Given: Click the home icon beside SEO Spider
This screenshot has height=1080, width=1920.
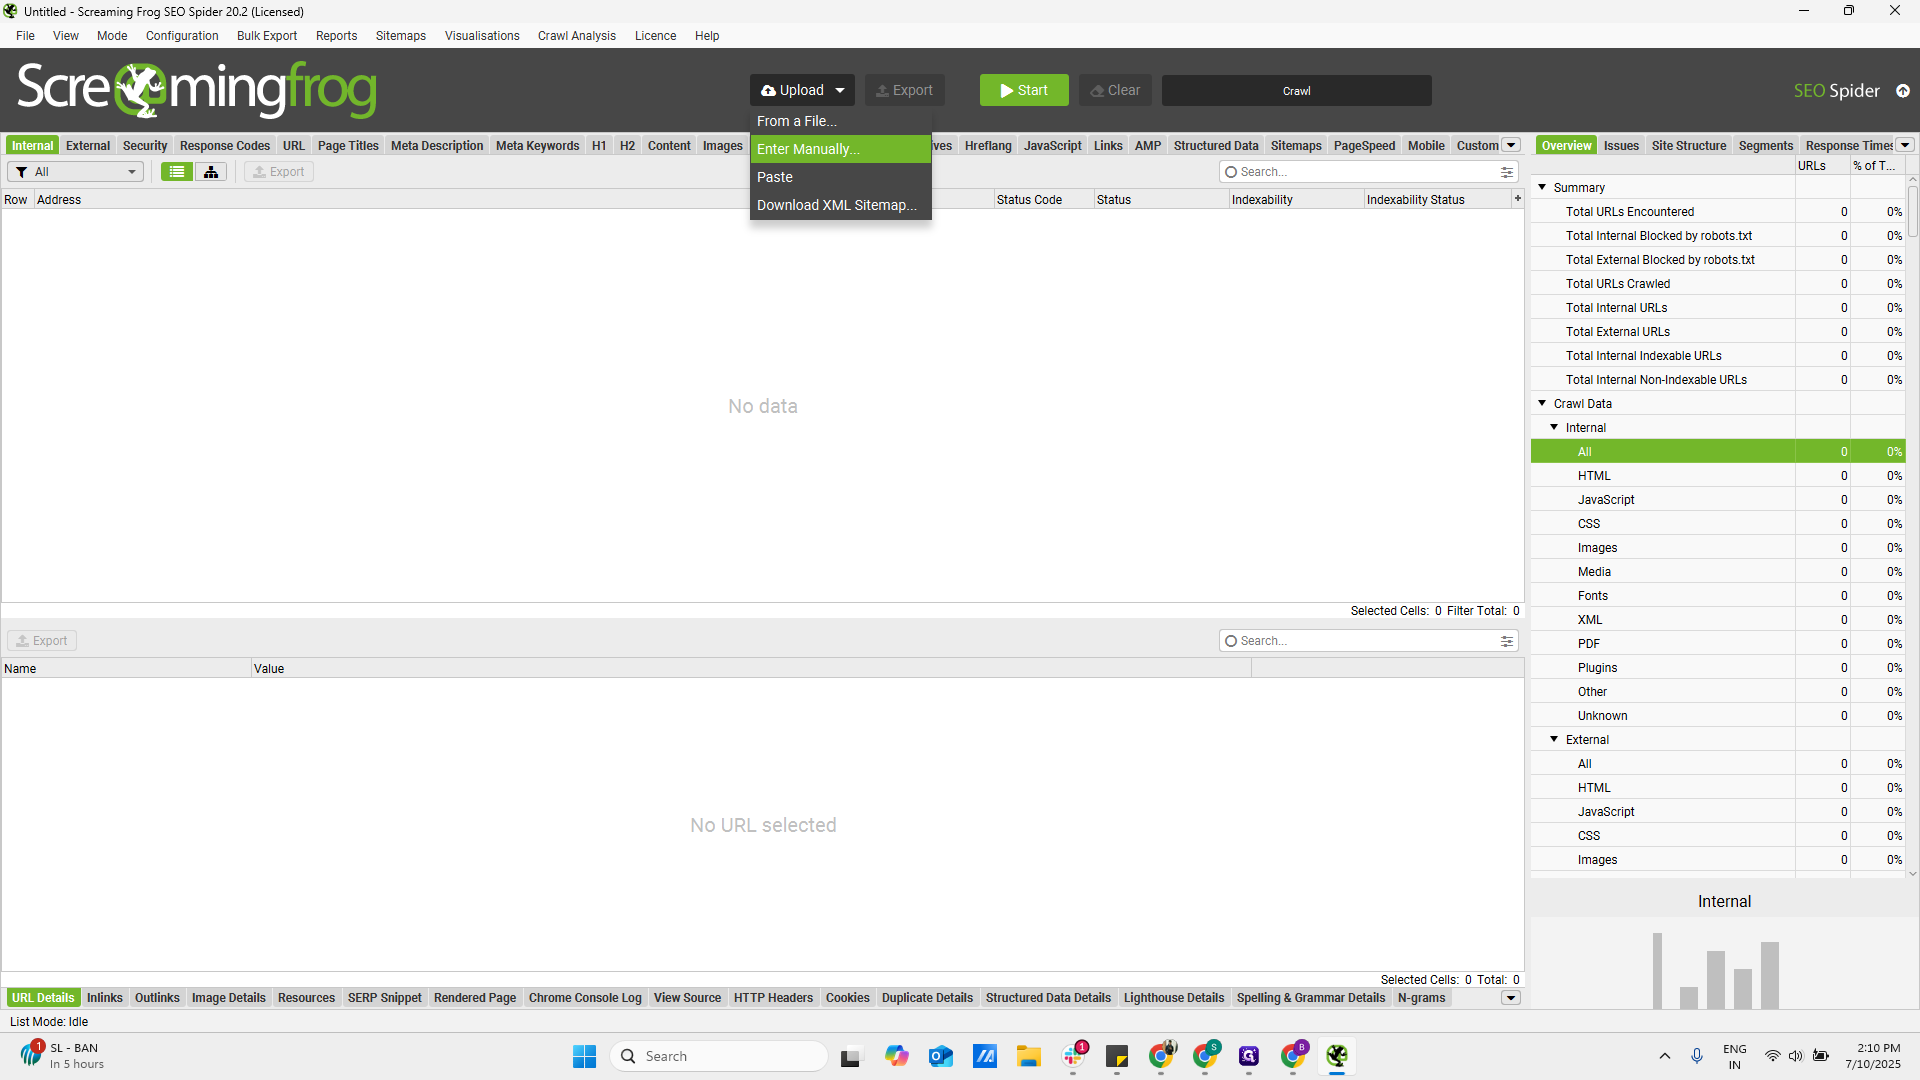Looking at the screenshot, I should (1903, 91).
